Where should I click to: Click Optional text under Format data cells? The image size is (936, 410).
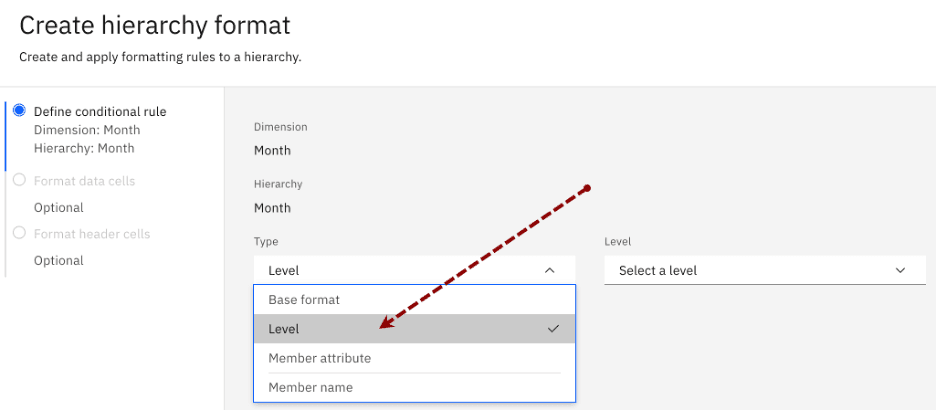click(59, 208)
